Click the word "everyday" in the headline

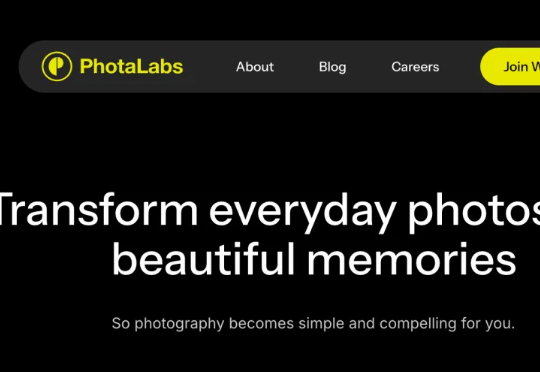(x=302, y=212)
